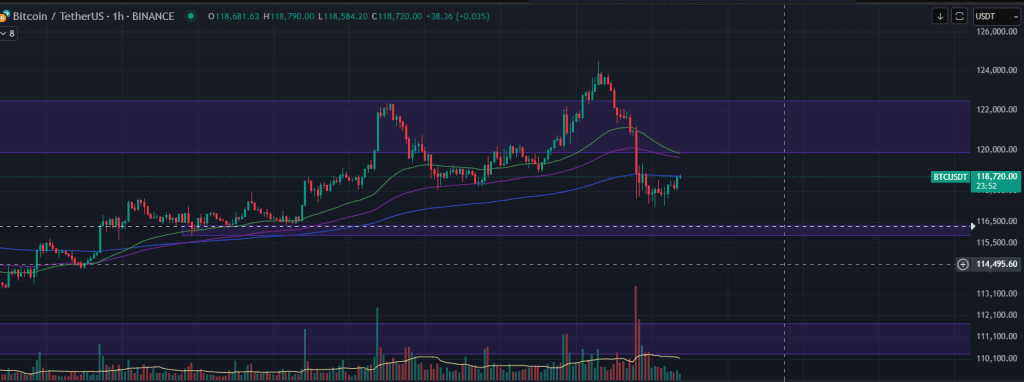Select the 126,000.00 price scale label

[996, 31]
